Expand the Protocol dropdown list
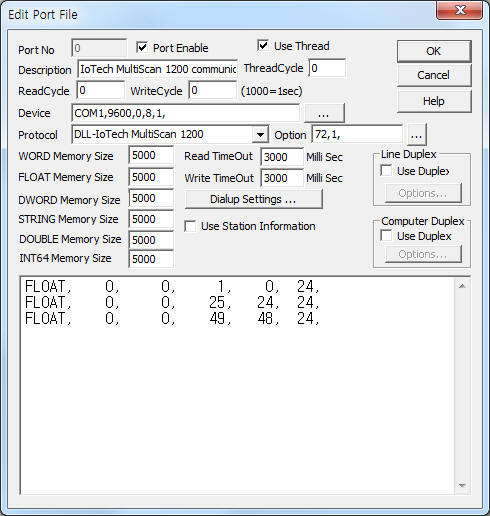The image size is (490, 516). click(260, 135)
